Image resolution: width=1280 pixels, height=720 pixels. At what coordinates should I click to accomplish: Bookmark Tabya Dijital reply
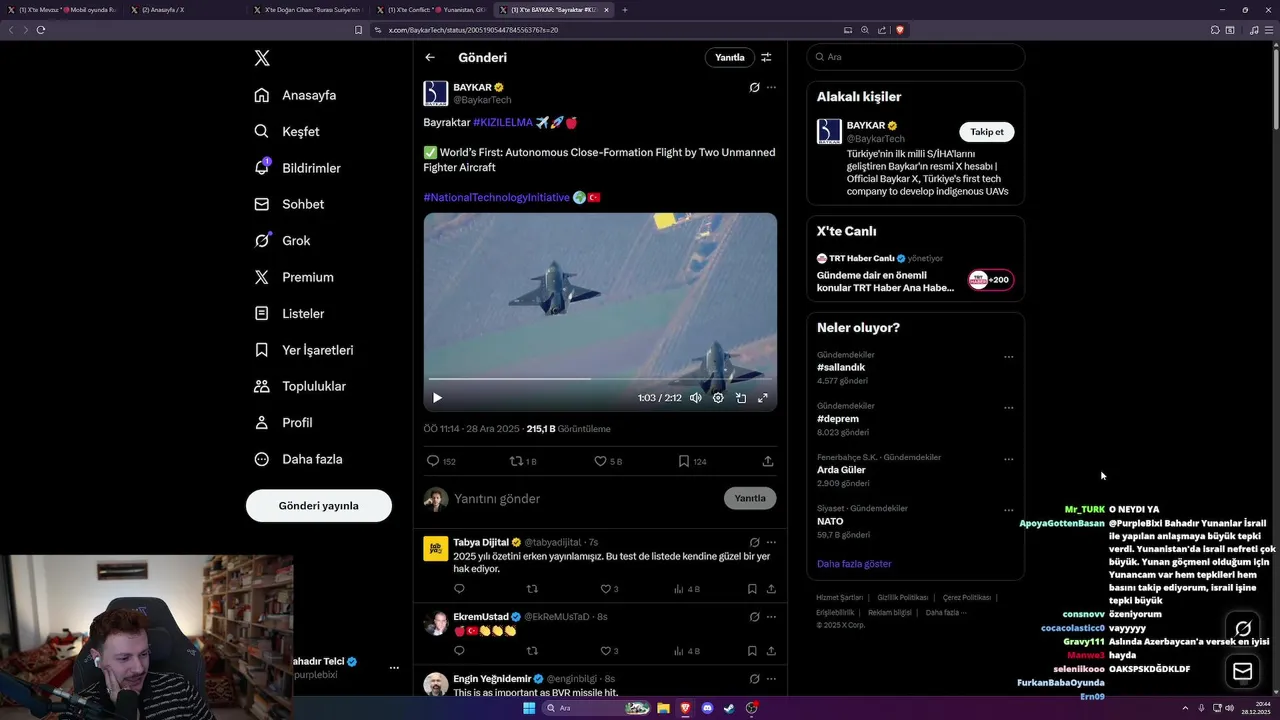752,589
